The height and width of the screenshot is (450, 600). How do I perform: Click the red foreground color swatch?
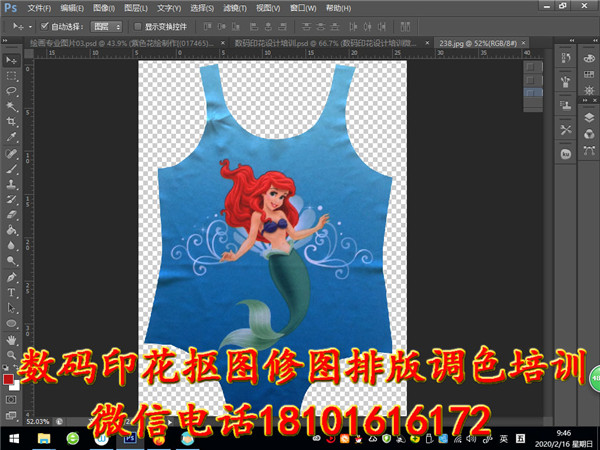pos(9,380)
